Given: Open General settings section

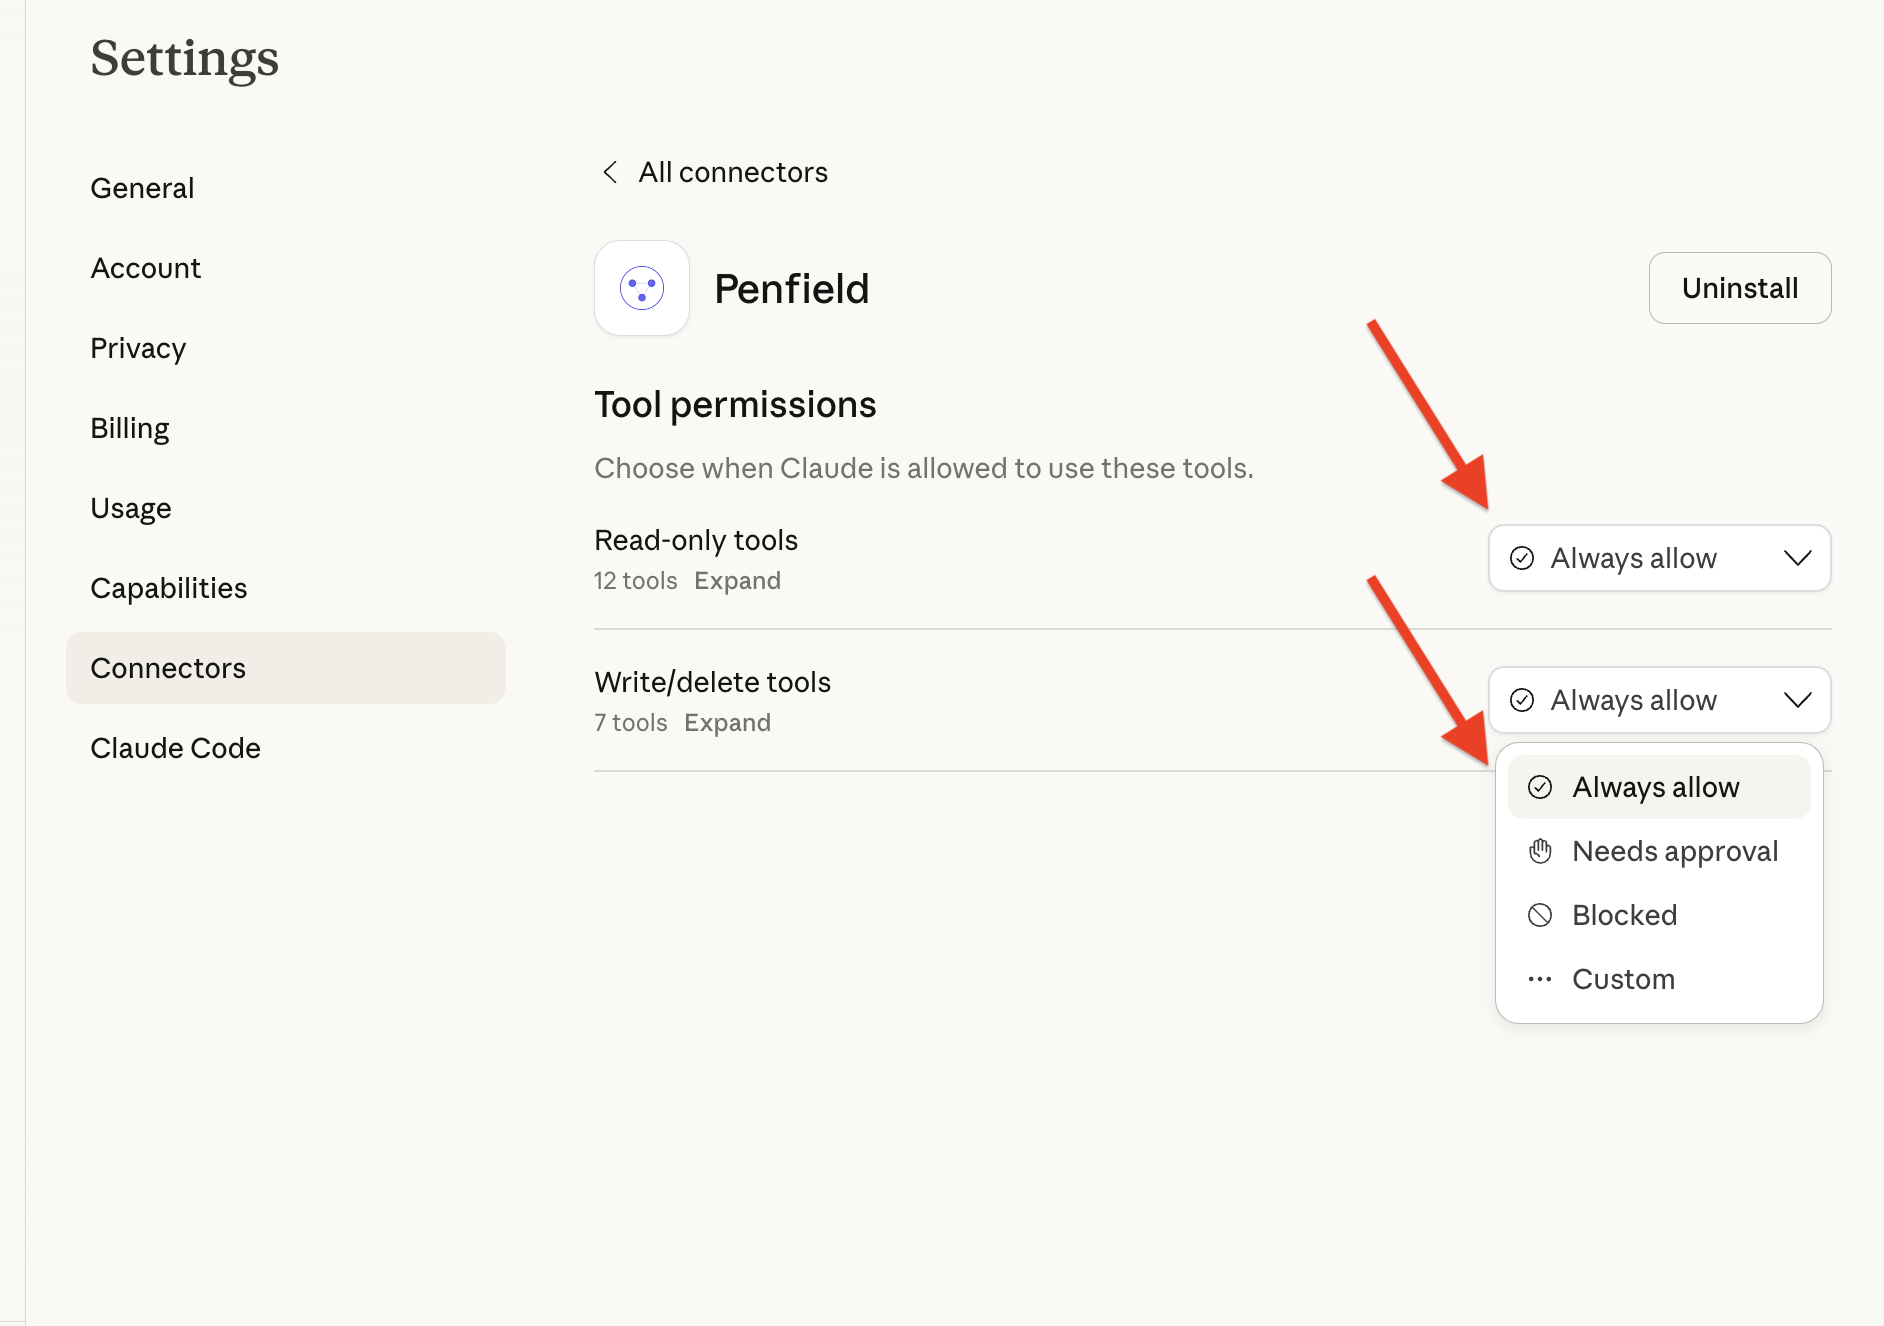Looking at the screenshot, I should point(286,188).
